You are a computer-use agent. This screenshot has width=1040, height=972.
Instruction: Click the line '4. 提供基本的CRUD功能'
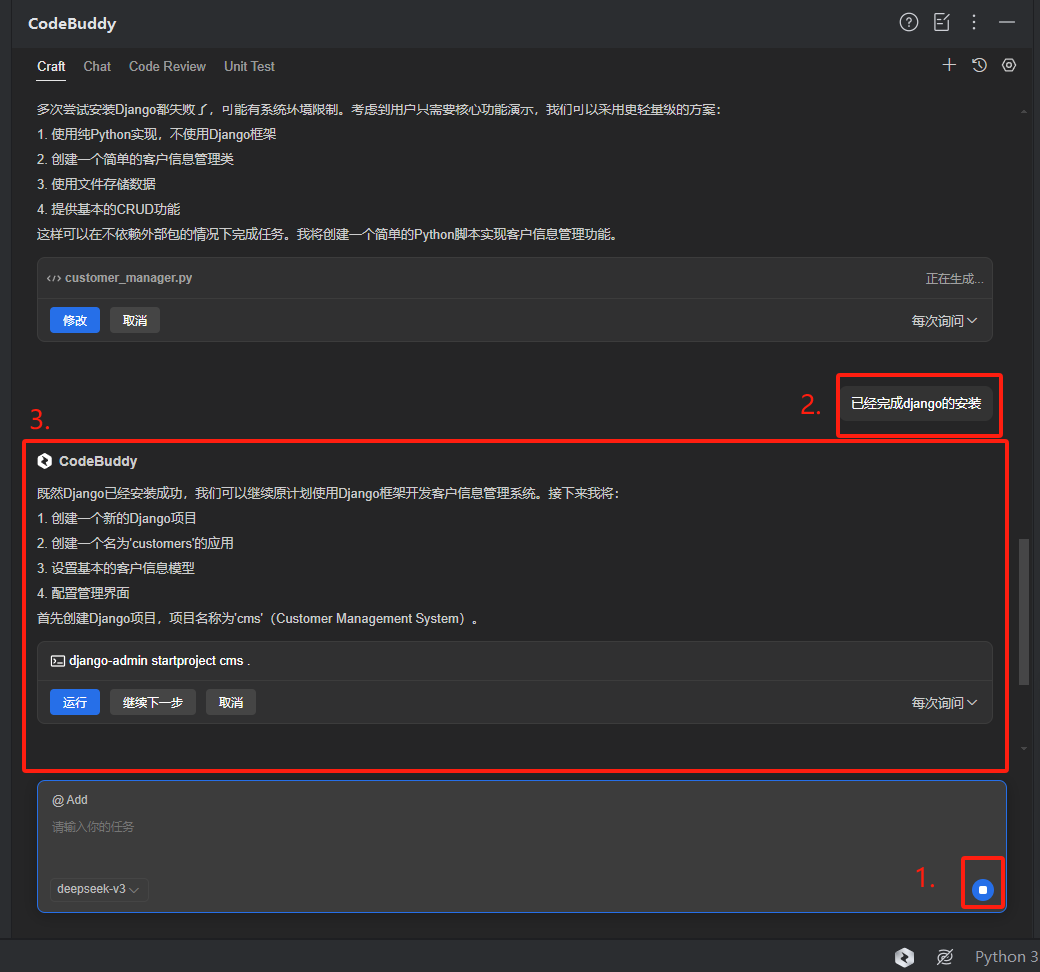[x=109, y=209]
